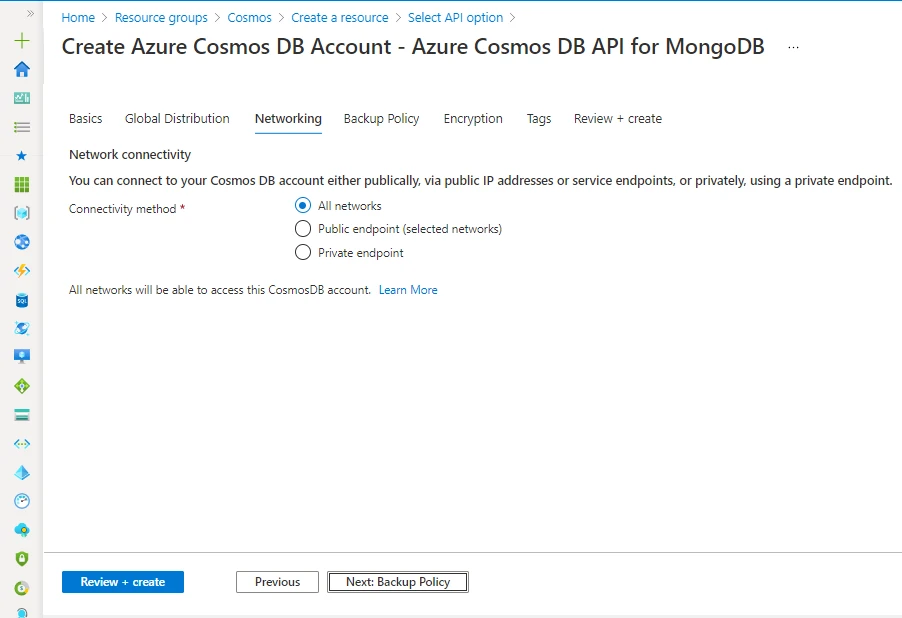This screenshot has width=902, height=618.
Task: Open the Home icon in the sidebar
Action: pos(20,70)
